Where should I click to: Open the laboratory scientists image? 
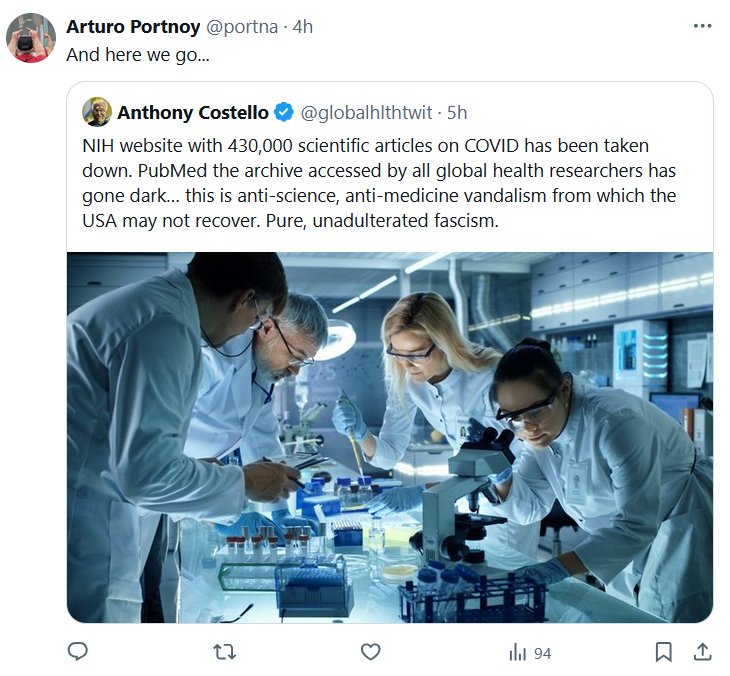coord(390,437)
